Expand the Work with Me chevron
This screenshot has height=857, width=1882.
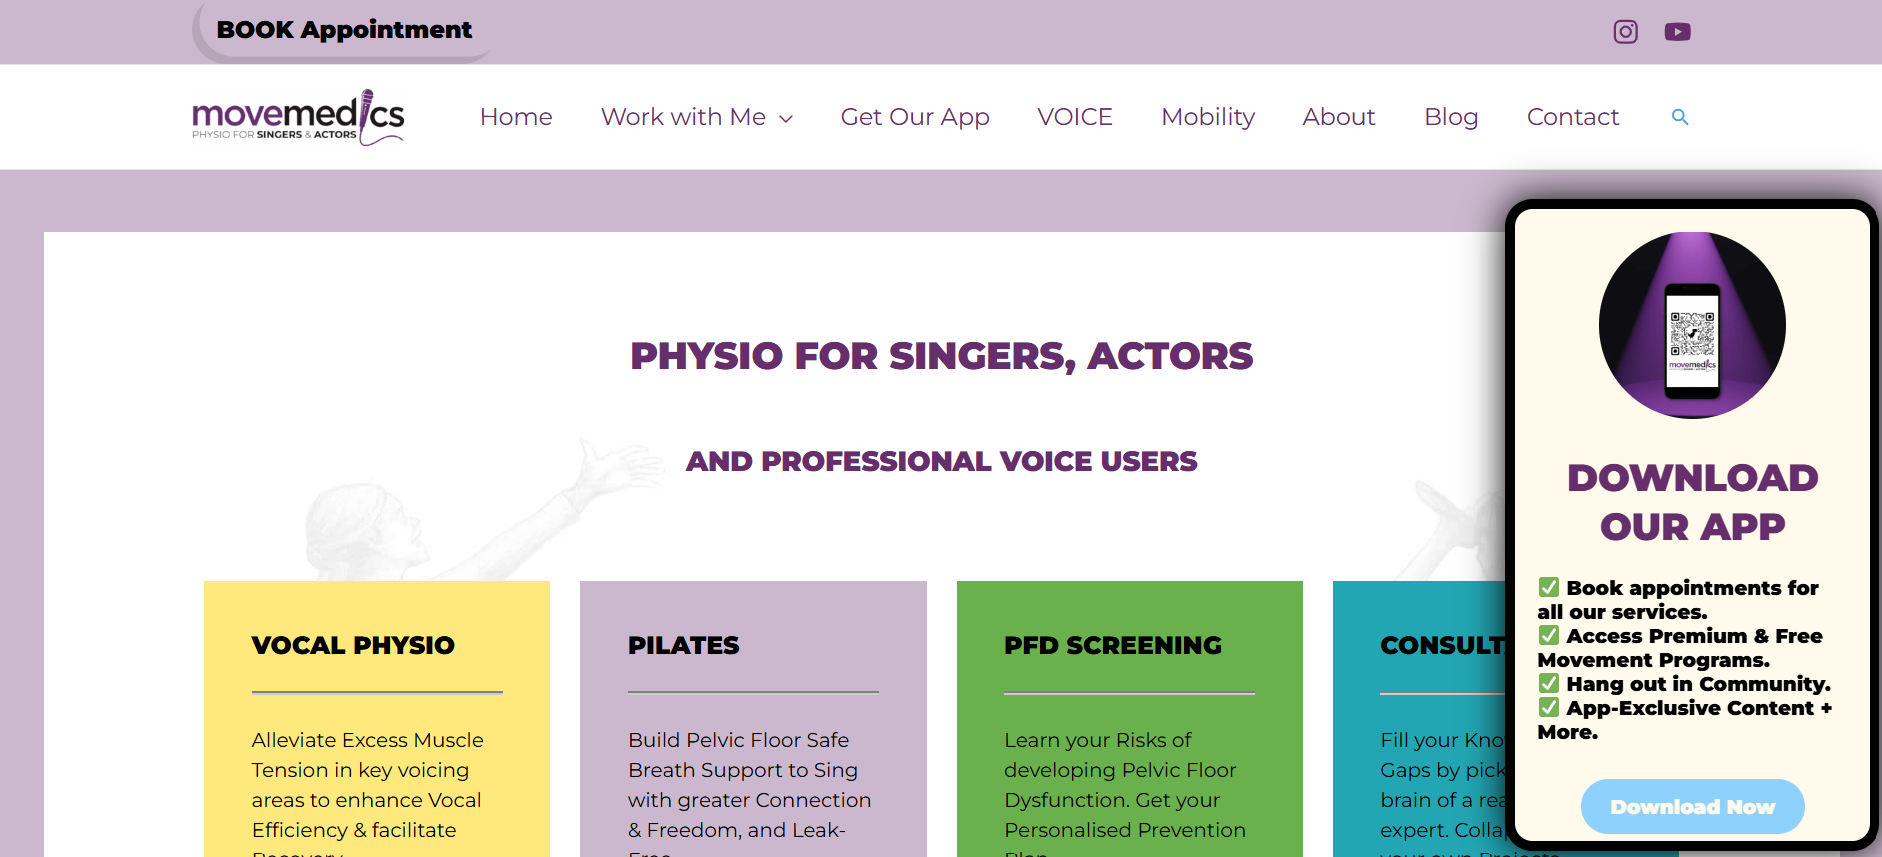click(786, 119)
